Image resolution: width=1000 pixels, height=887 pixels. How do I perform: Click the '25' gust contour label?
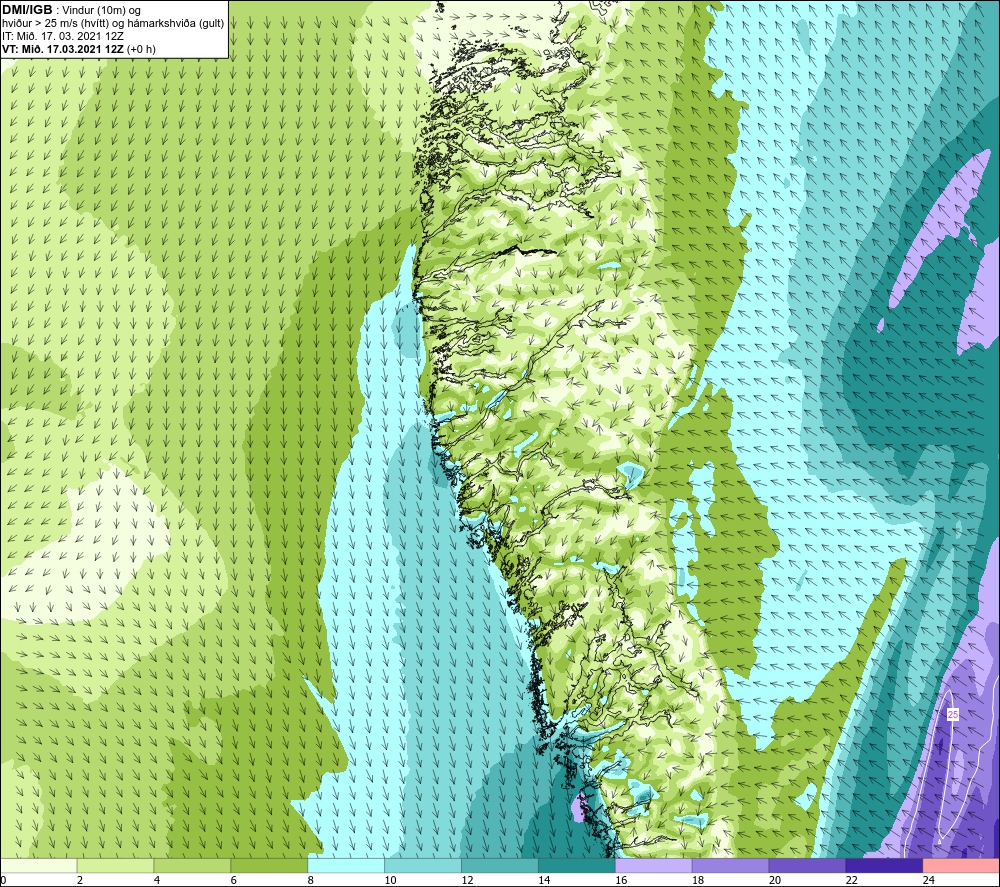(953, 715)
